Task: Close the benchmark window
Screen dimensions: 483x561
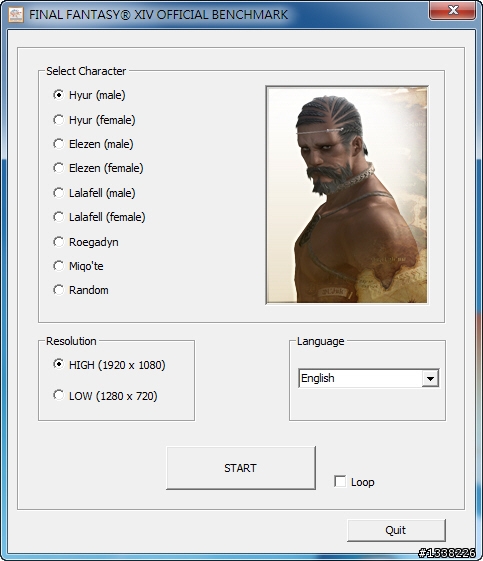Action: (x=453, y=10)
